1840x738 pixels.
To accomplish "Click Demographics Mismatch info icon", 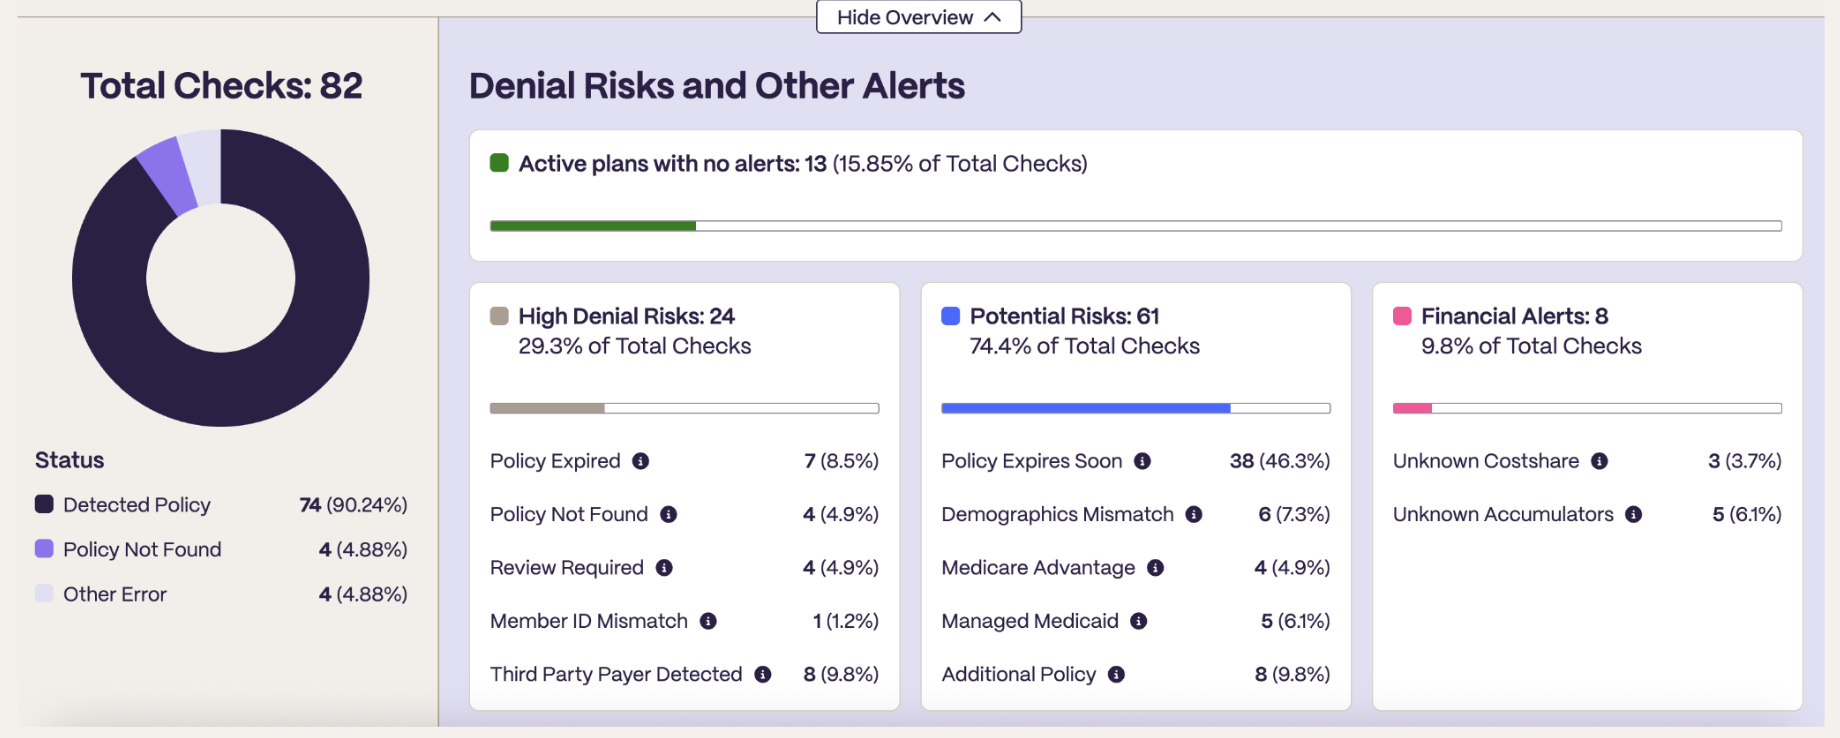I will (x=1194, y=514).
